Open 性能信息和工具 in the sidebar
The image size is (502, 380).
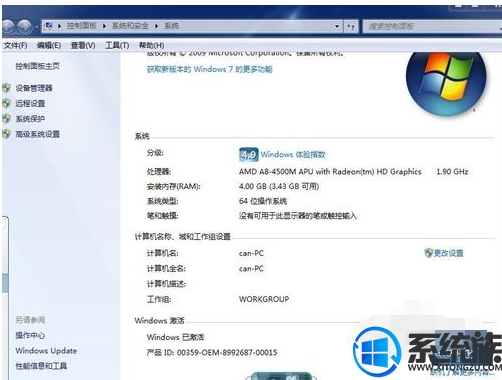pos(41,366)
